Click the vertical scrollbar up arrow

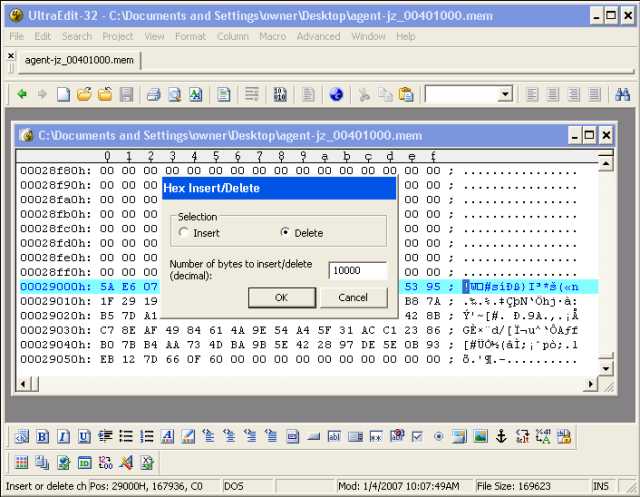tap(606, 164)
